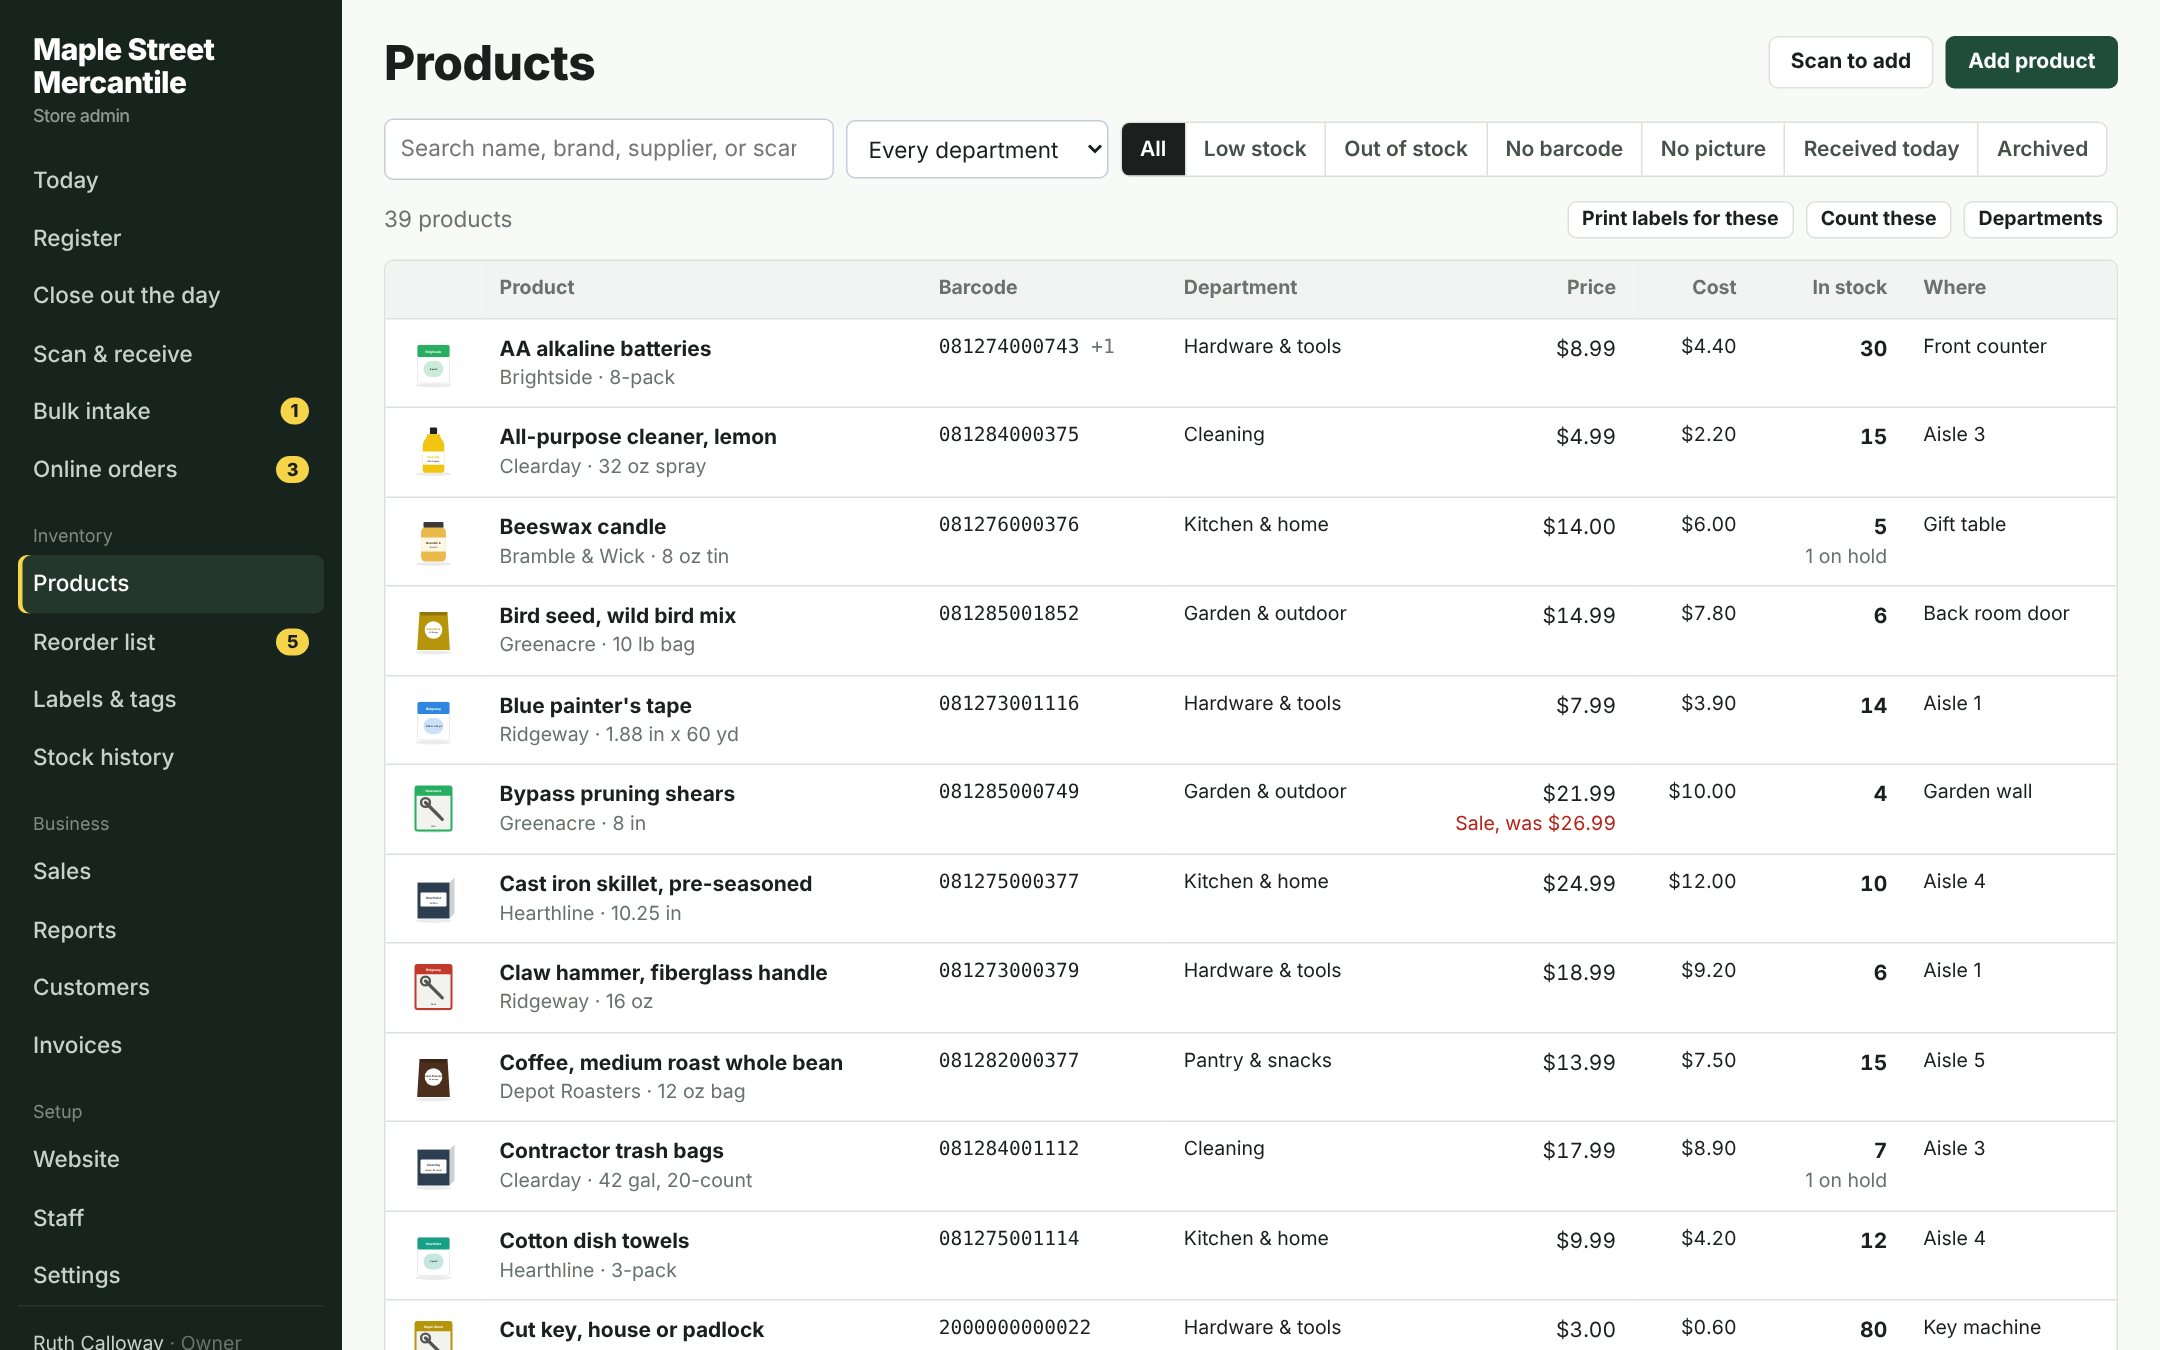Select the All filter tab
Image resolution: width=2160 pixels, height=1350 pixels.
(x=1153, y=149)
